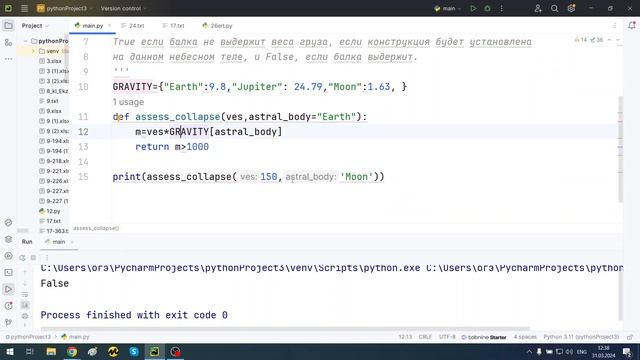Open editor tabs options menu
Viewport: 640px width, 360px height.
615,25
